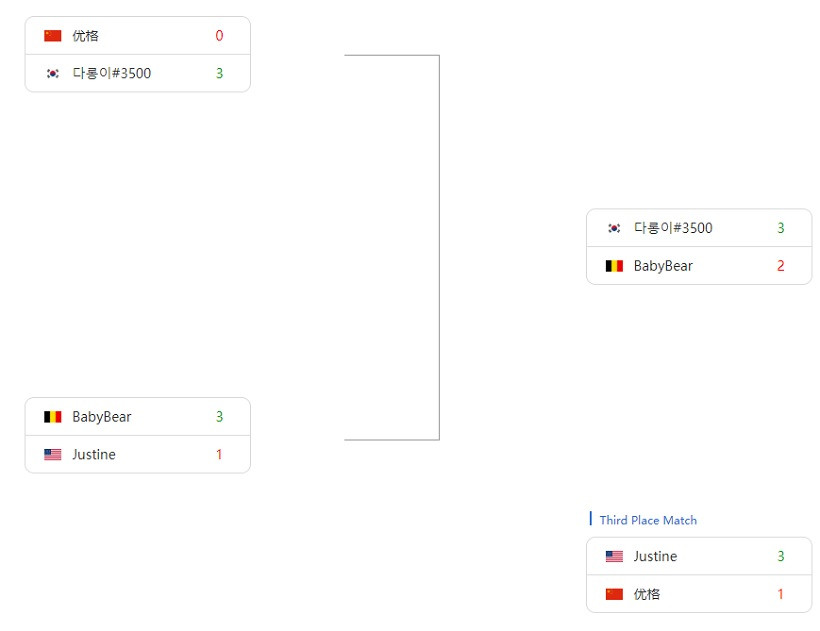
Task: Click Justine's score 3 in third place match
Action: (780, 556)
